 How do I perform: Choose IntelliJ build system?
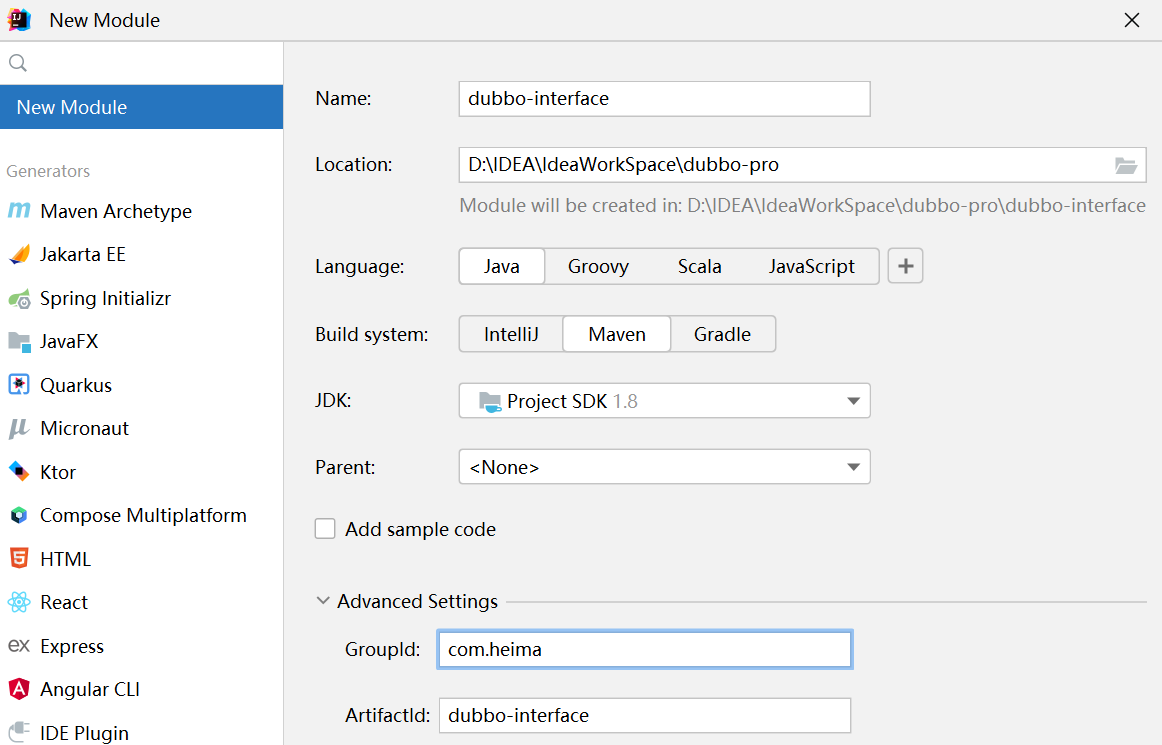[511, 334]
